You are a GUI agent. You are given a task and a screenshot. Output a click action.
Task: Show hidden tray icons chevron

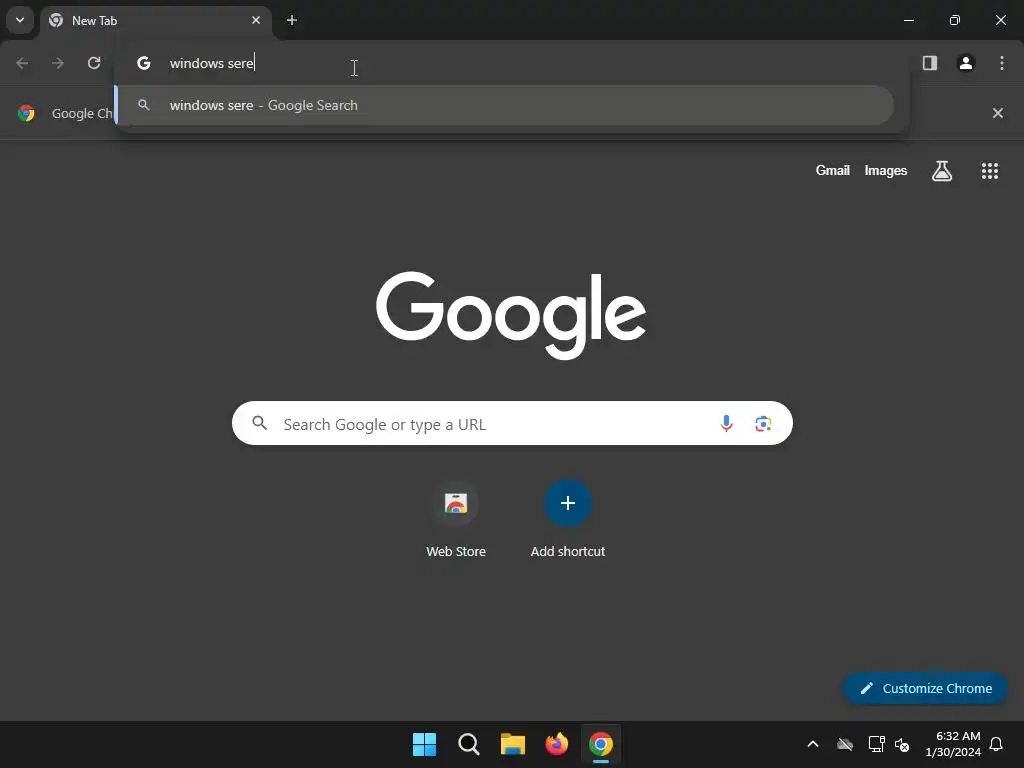pyautogui.click(x=813, y=744)
